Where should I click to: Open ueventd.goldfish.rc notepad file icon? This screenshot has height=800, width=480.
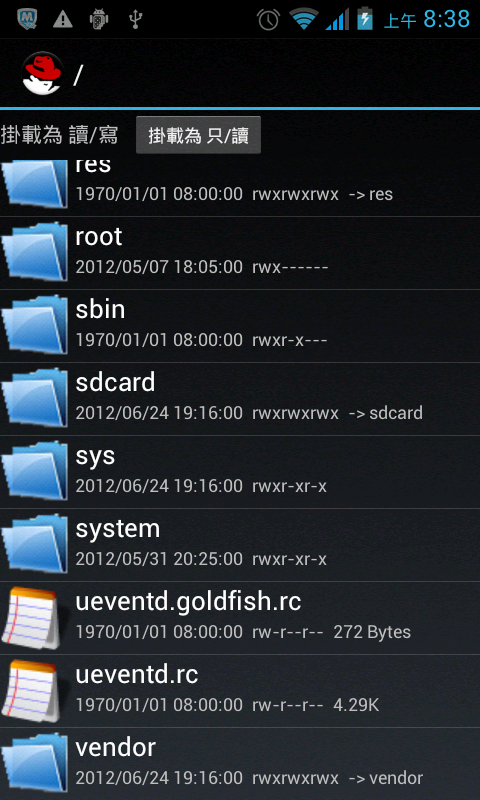click(31, 617)
